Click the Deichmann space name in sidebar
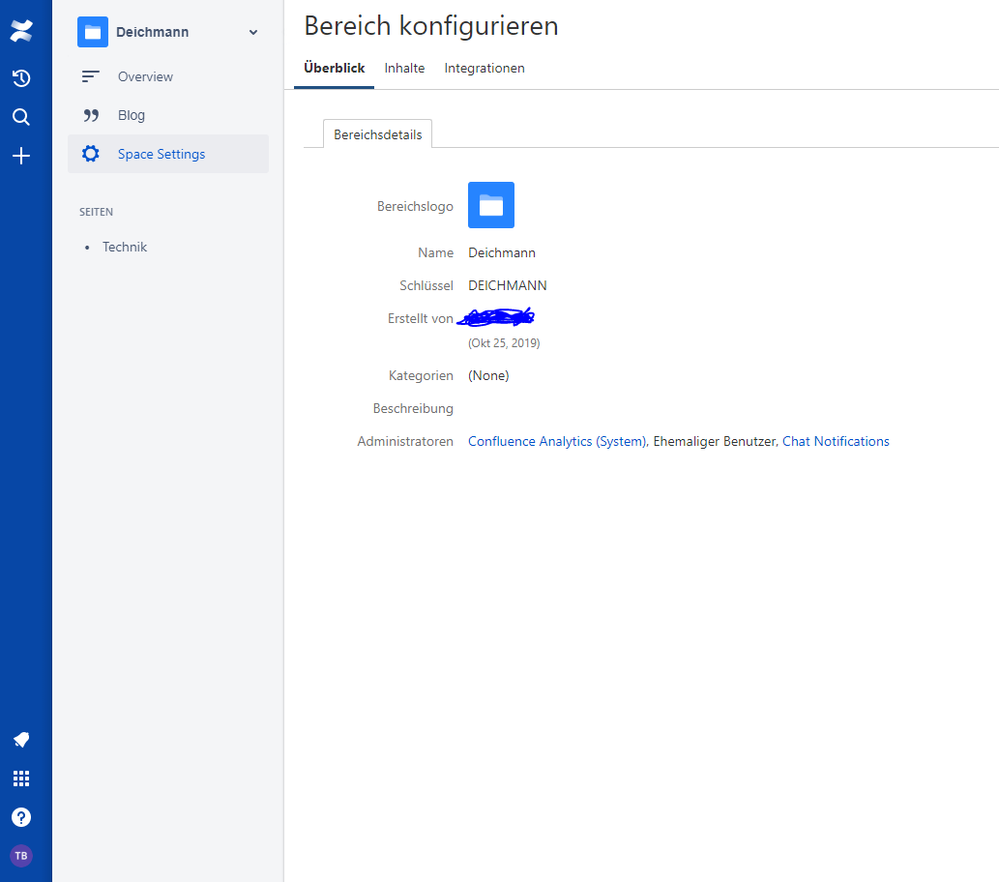 [152, 32]
